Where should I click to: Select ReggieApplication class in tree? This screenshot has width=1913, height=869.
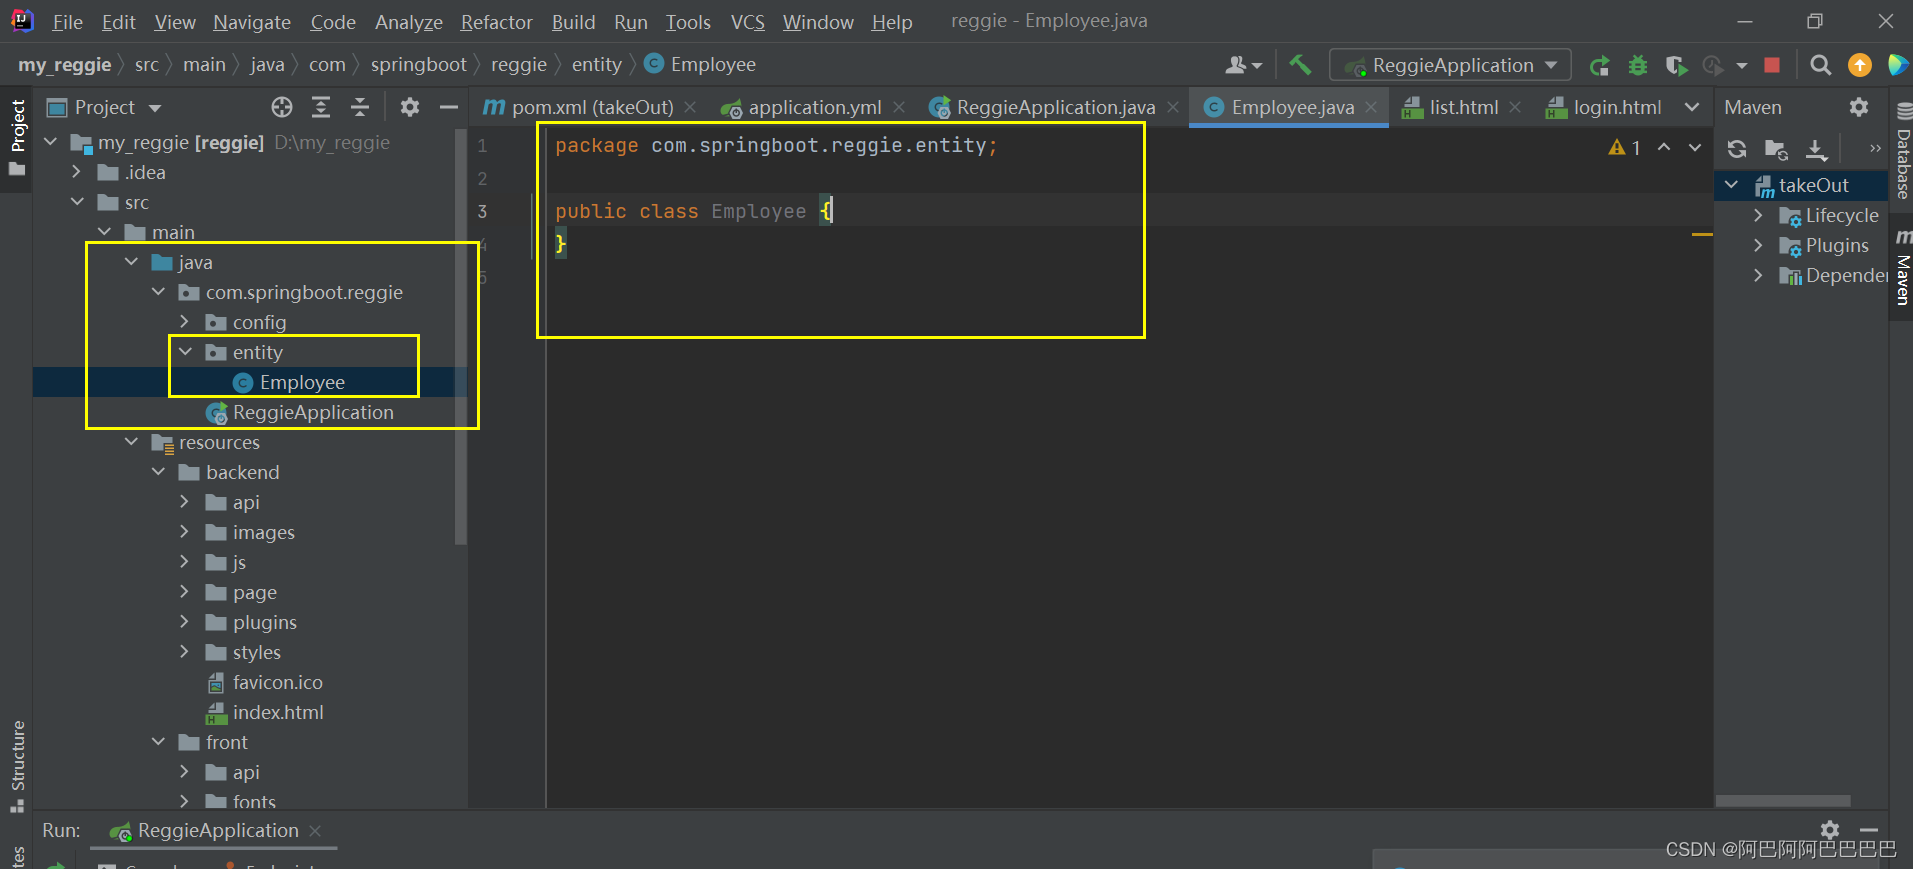(313, 412)
